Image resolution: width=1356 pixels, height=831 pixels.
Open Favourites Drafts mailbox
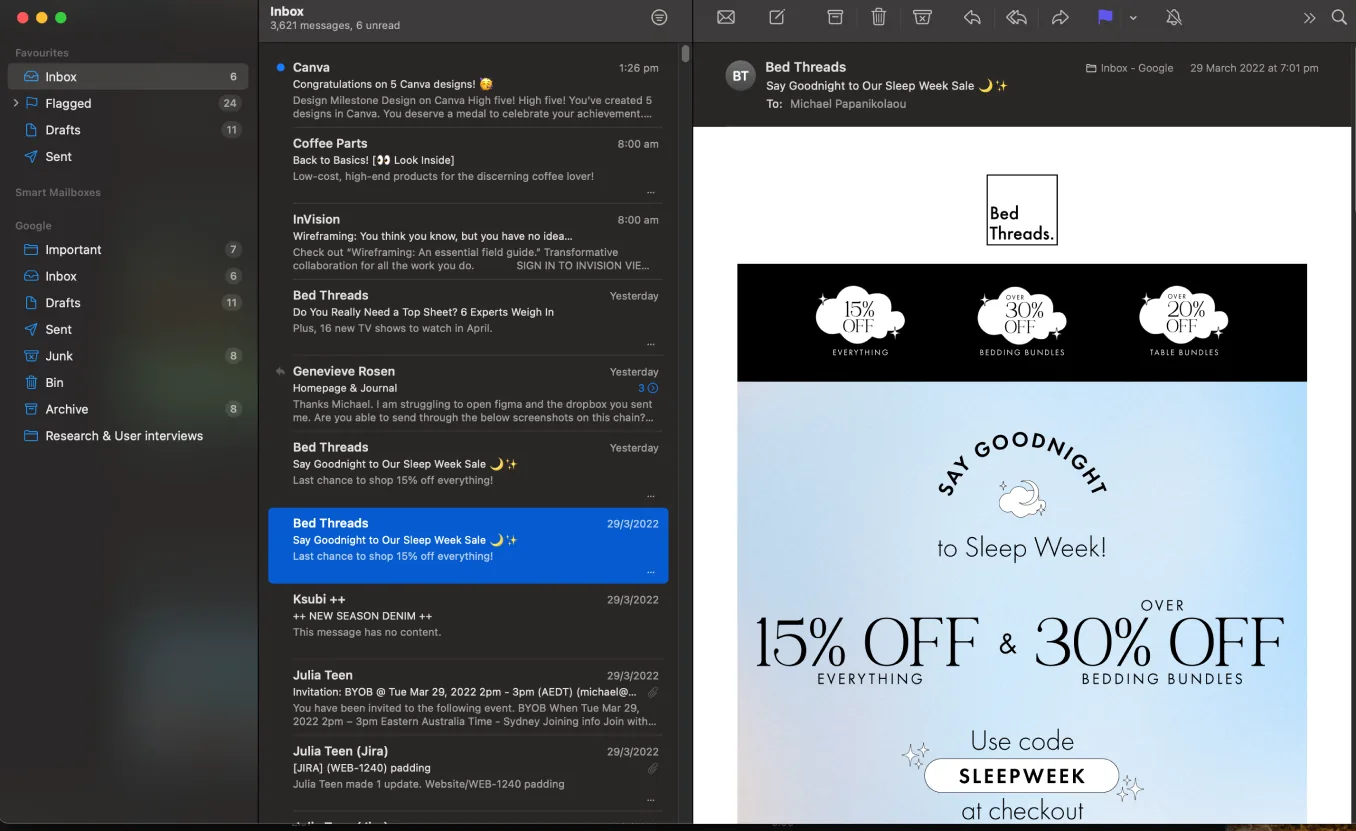[128, 130]
